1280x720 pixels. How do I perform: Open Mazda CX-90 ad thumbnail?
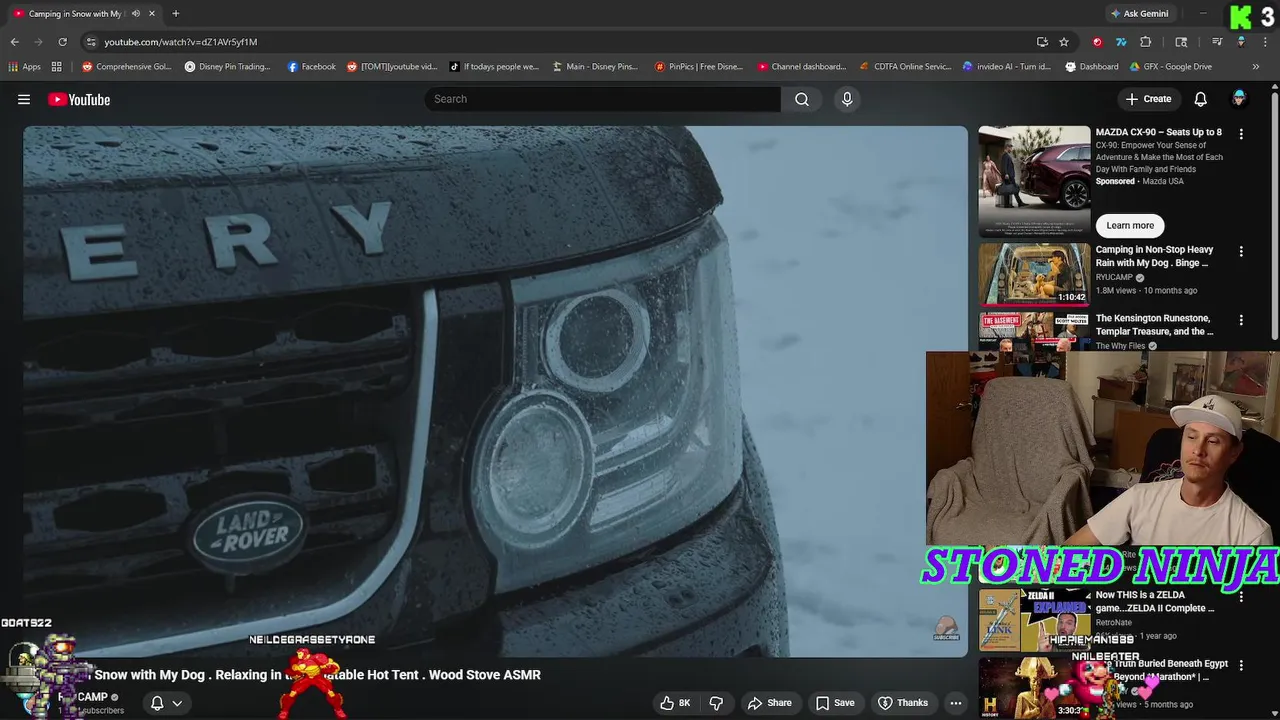tap(1034, 181)
